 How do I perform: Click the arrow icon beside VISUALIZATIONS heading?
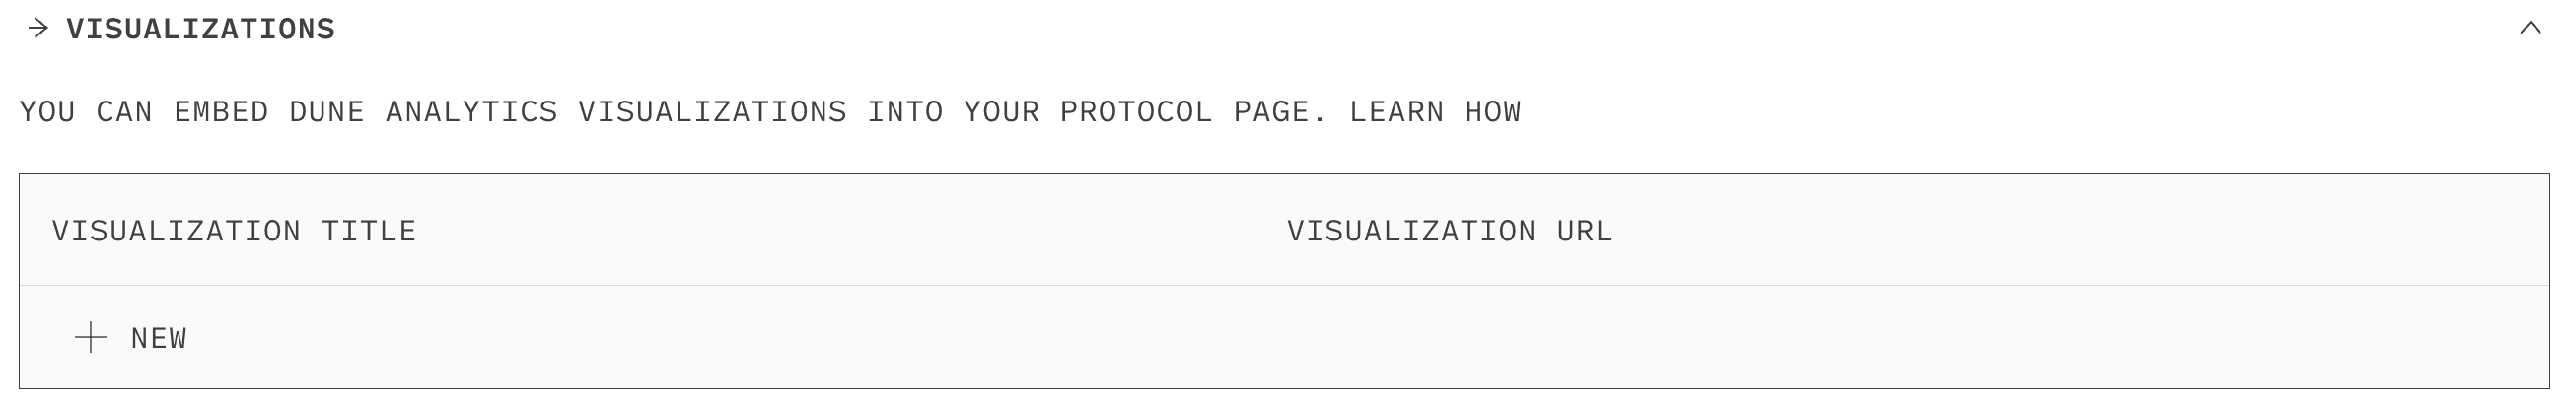coord(38,28)
